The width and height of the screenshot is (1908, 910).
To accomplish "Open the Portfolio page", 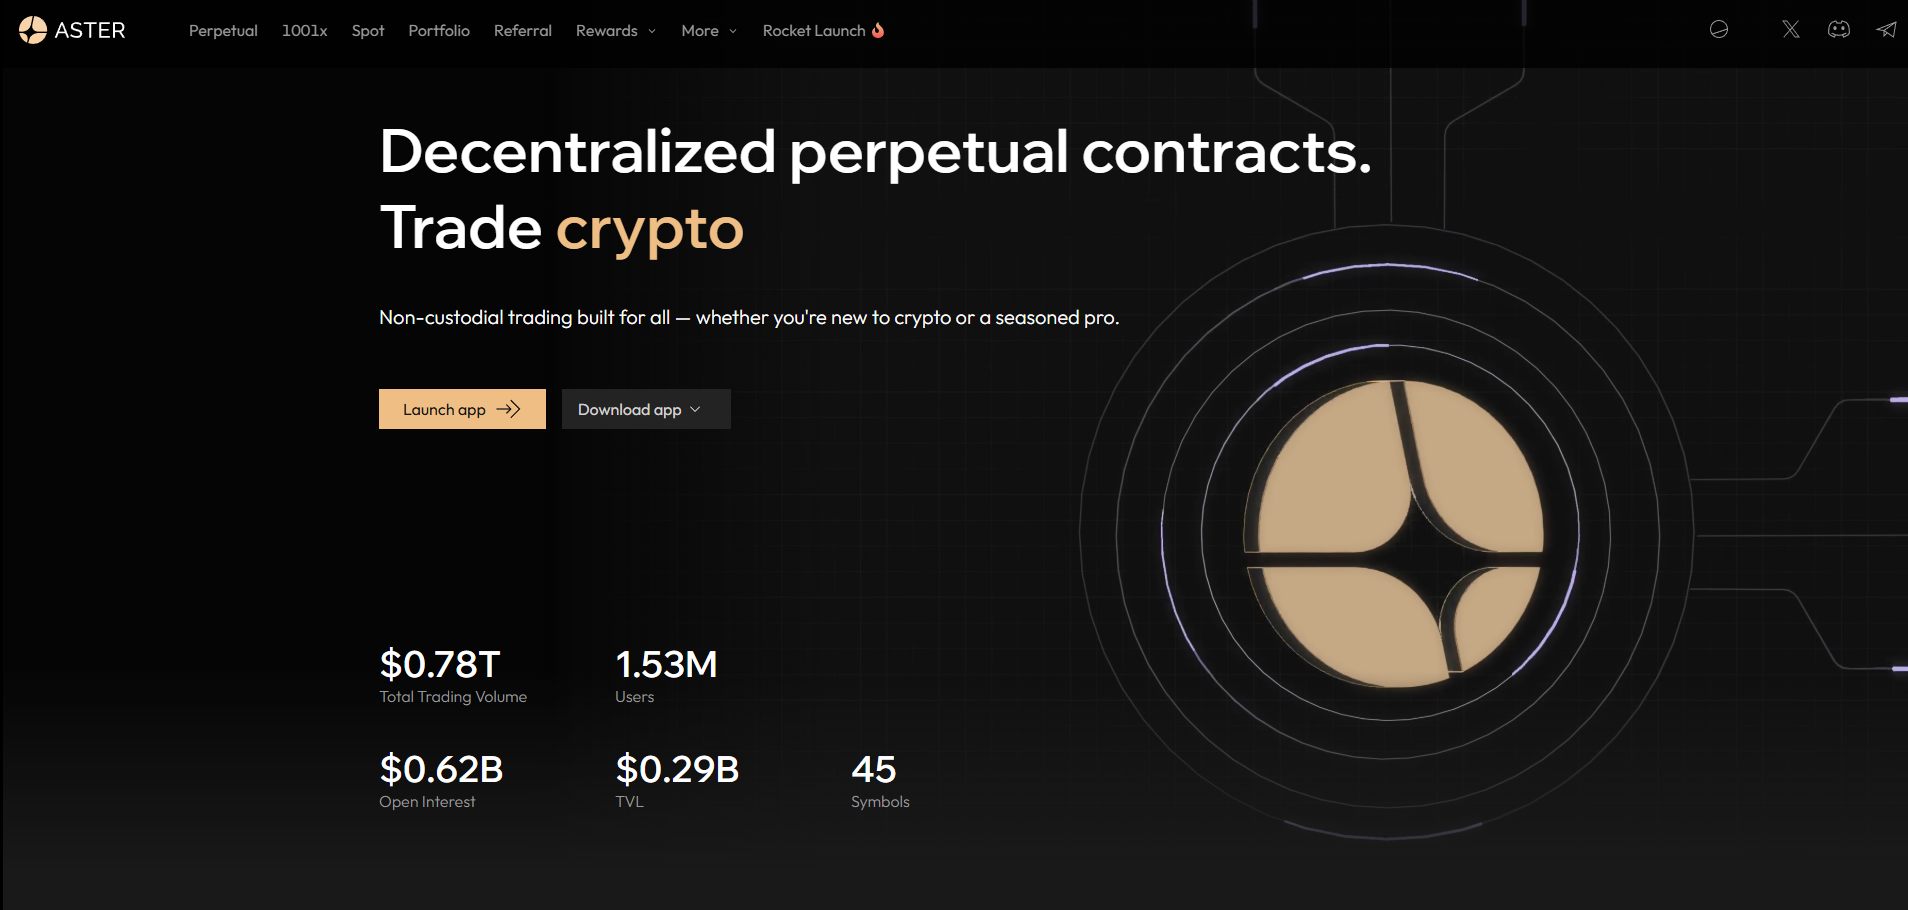I will [439, 31].
